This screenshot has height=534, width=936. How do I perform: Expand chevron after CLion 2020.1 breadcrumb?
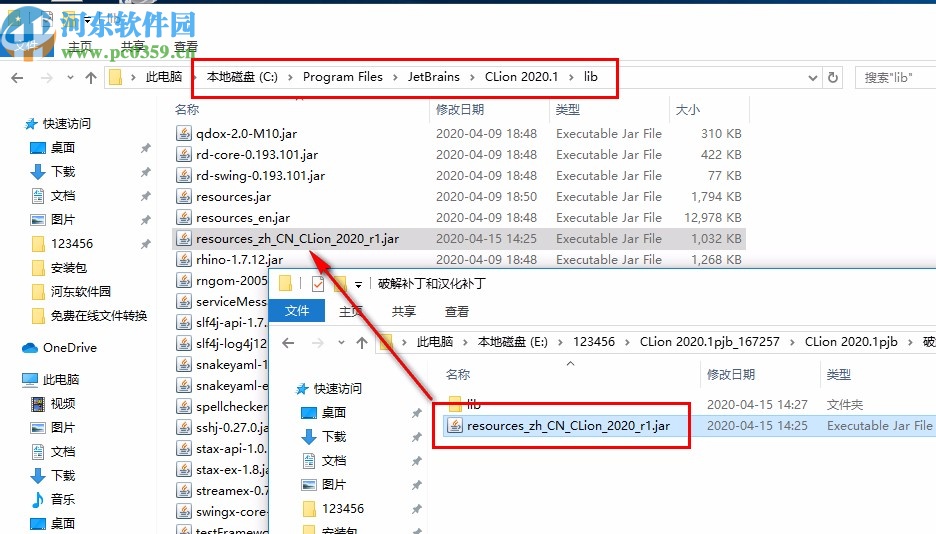(x=571, y=78)
